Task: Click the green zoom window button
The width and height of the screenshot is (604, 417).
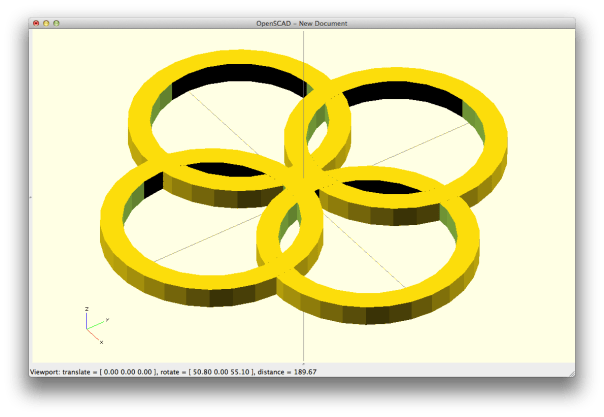Action: pos(56,21)
